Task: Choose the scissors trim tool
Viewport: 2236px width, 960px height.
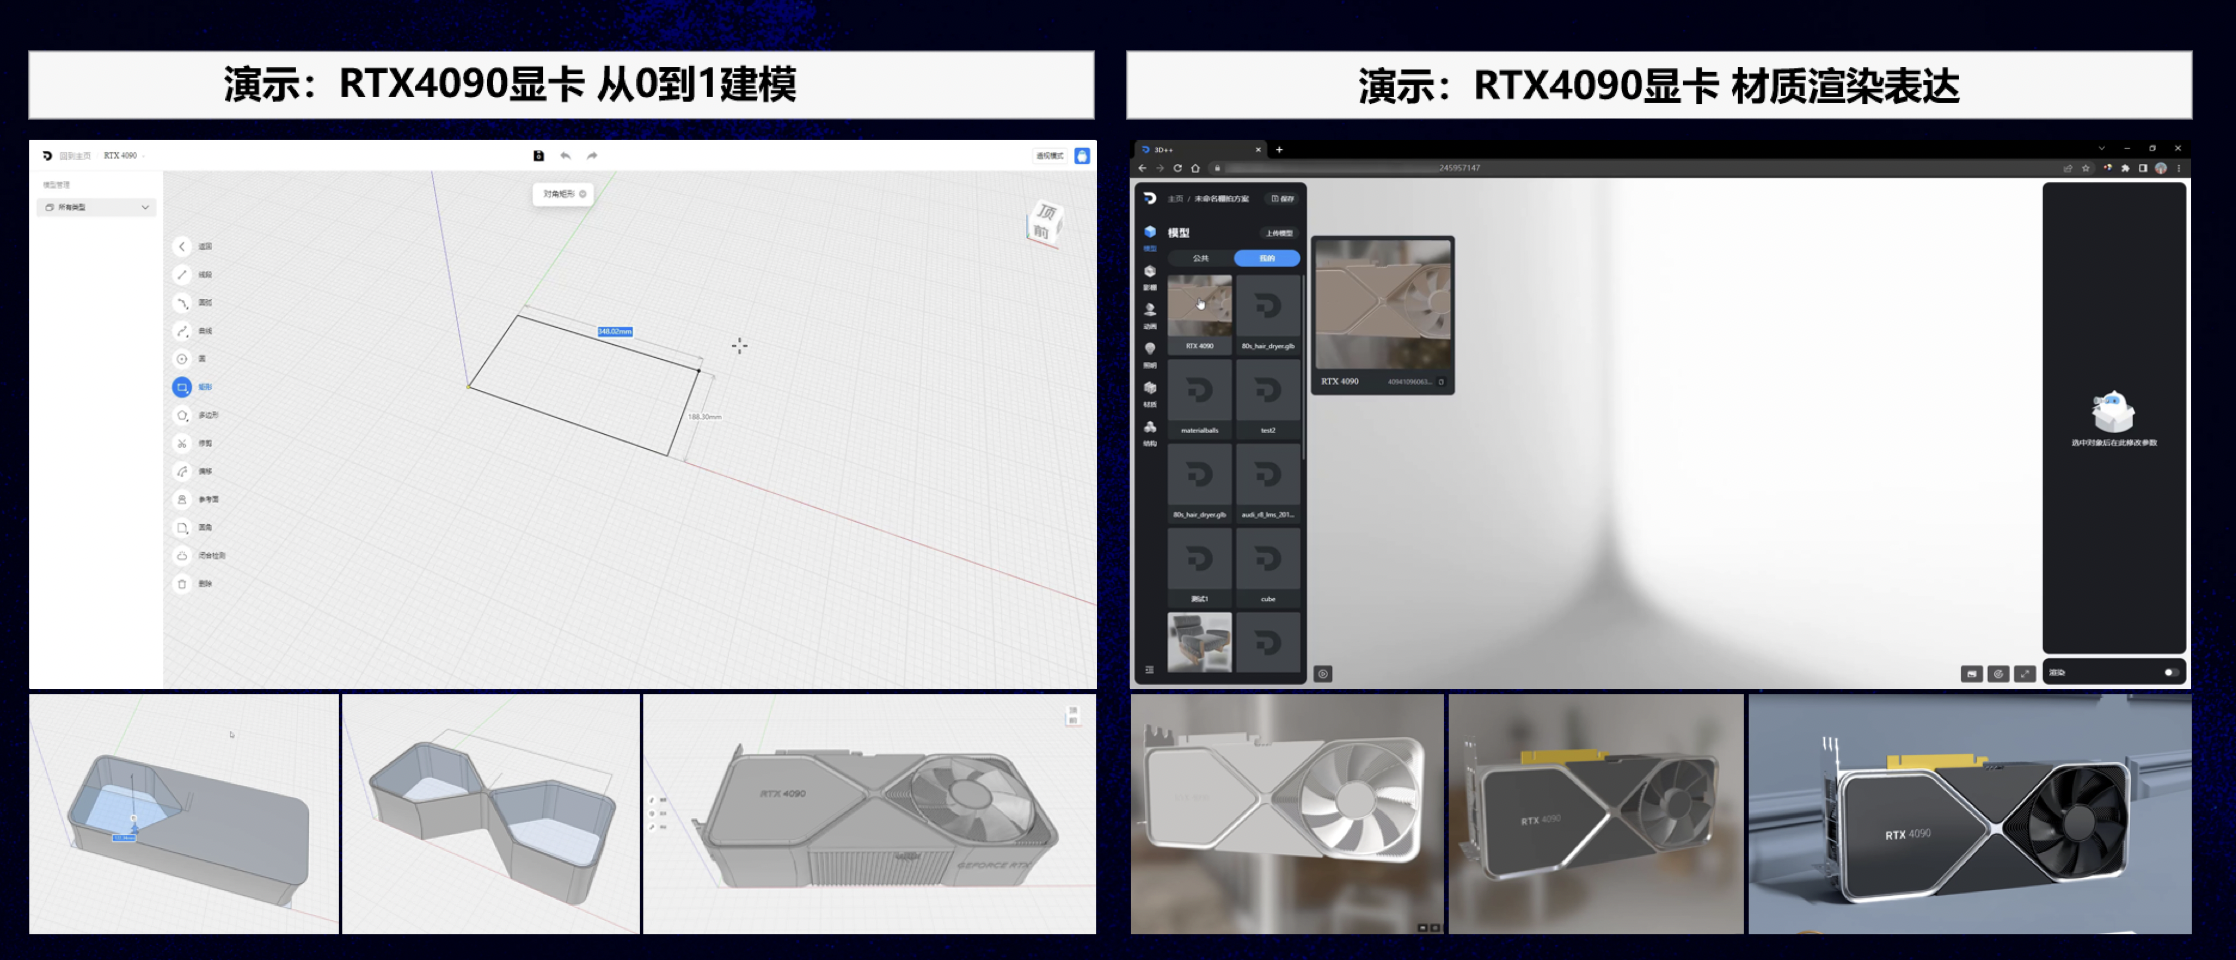Action: click(x=182, y=443)
